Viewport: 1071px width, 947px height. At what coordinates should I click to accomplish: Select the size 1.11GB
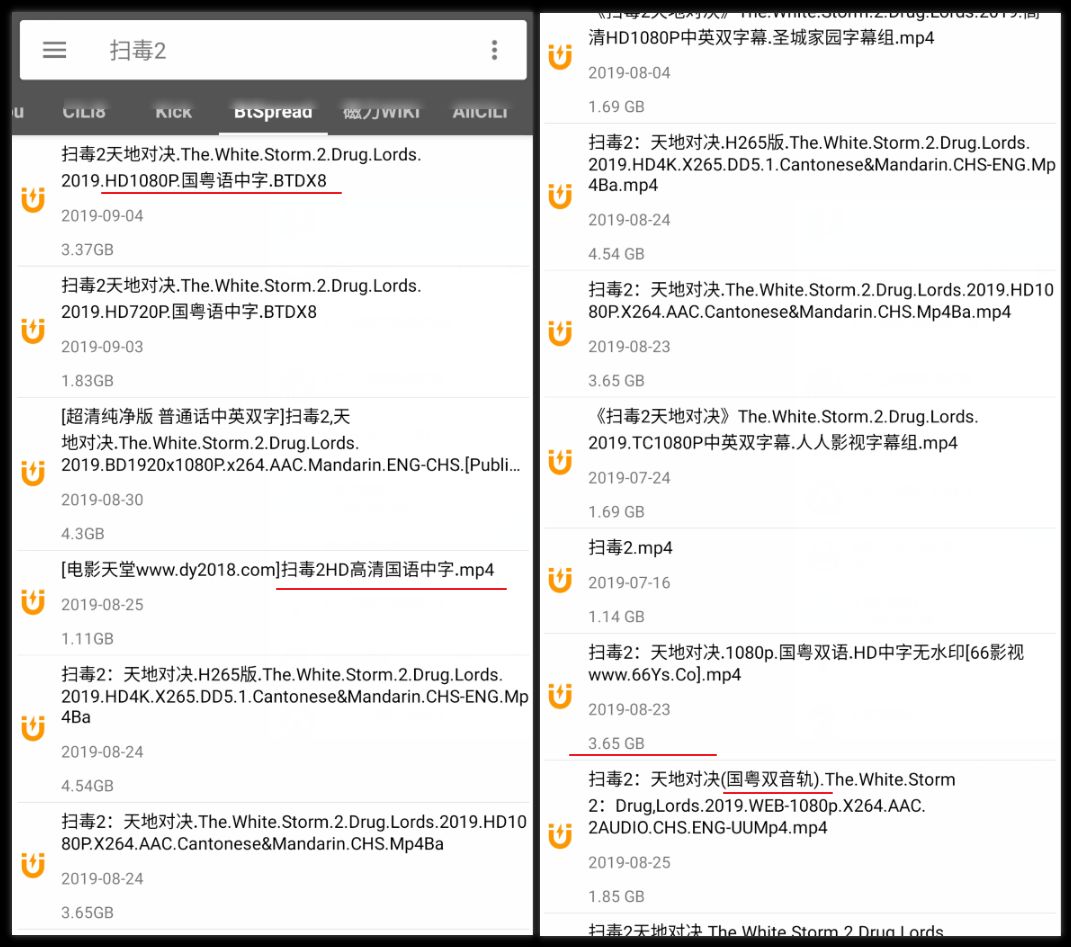(x=87, y=640)
